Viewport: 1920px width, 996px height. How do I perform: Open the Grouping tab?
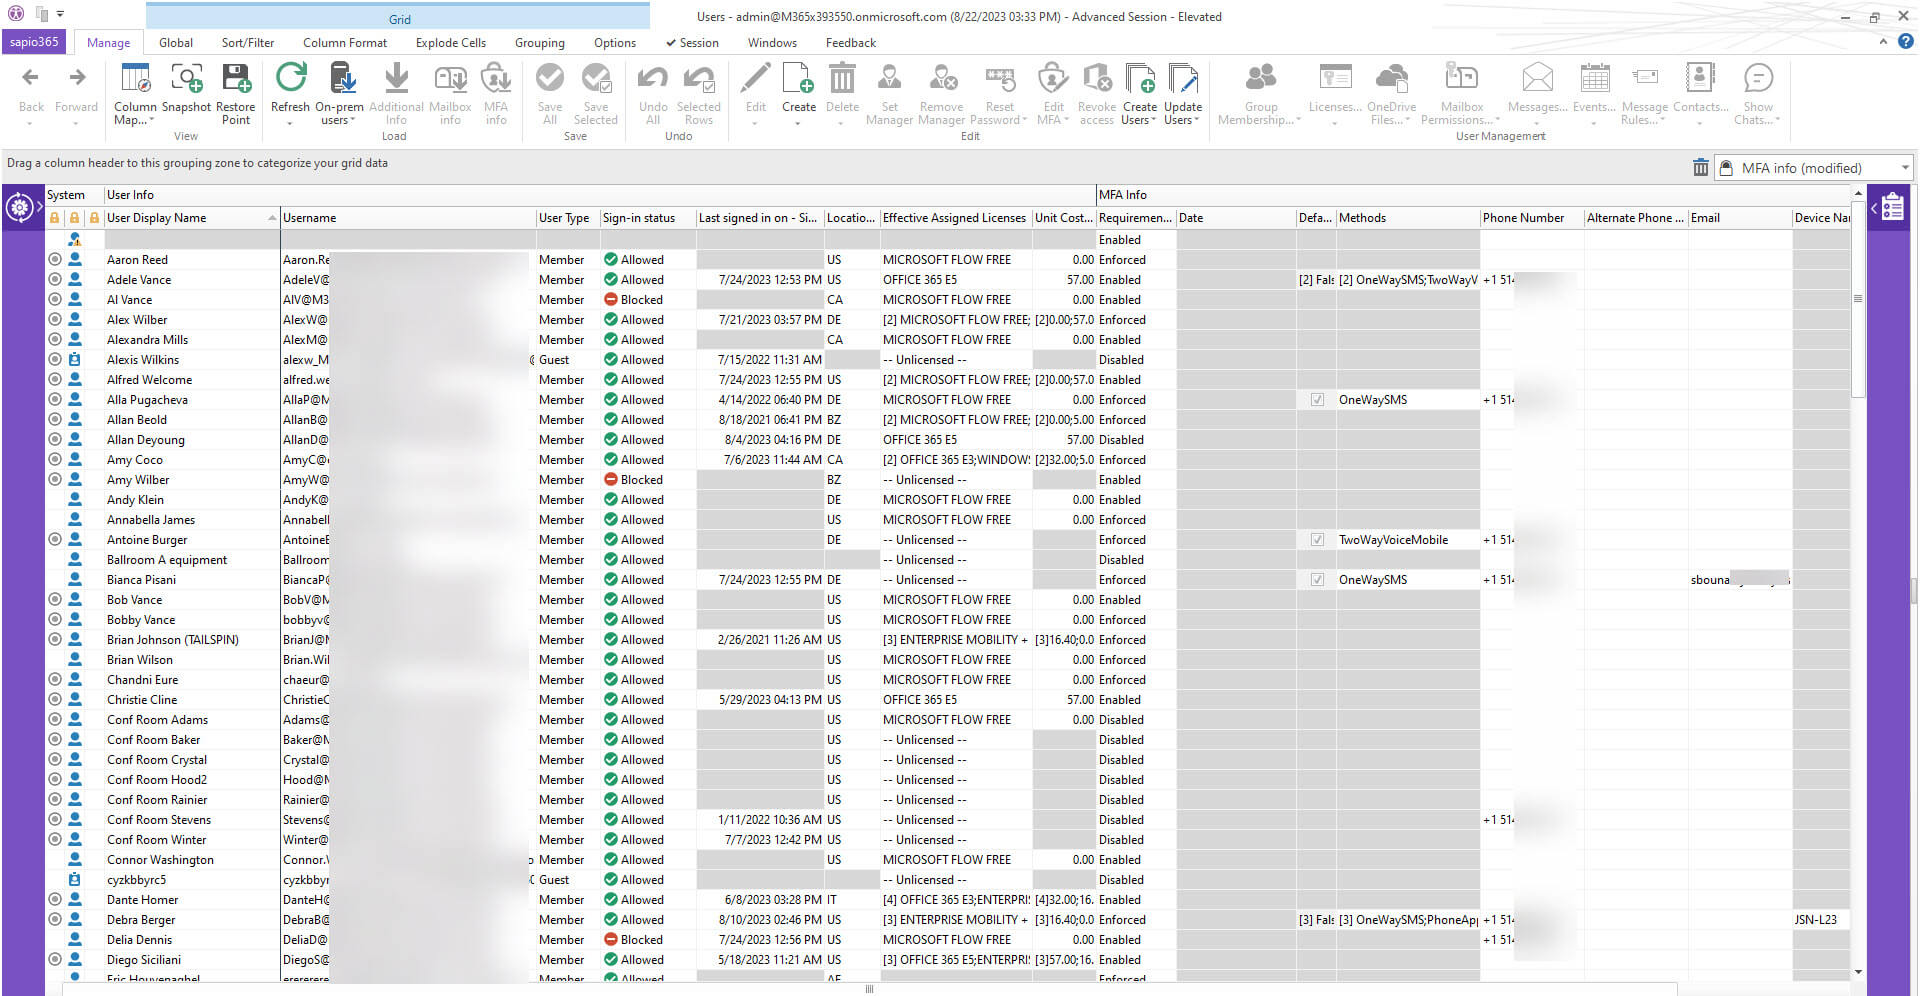point(540,43)
